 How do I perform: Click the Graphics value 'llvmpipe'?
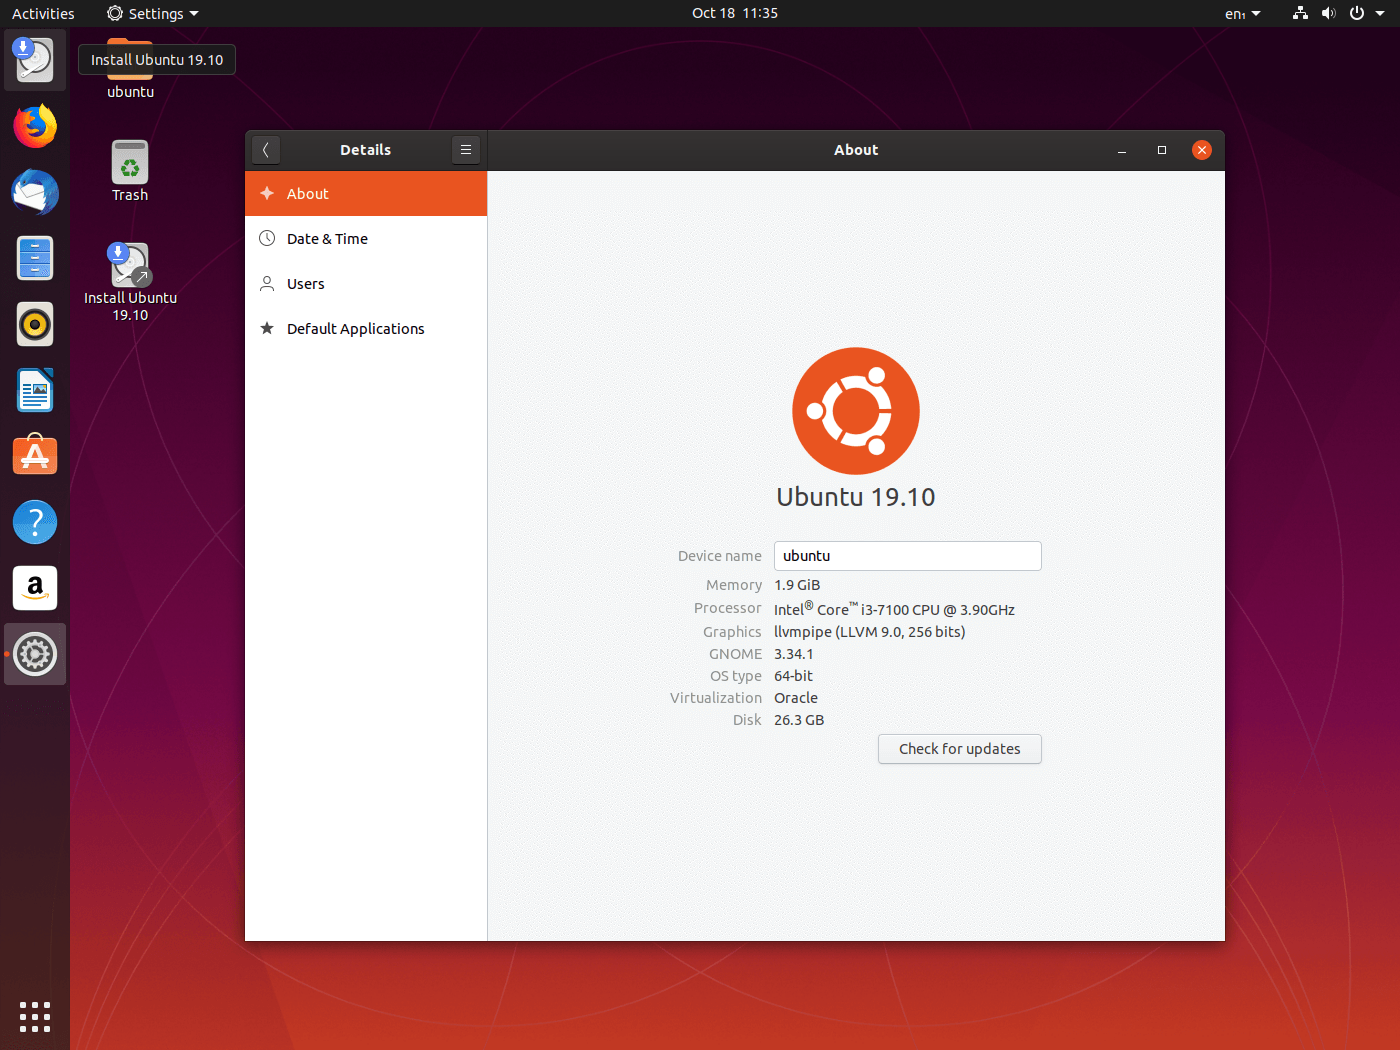(803, 632)
